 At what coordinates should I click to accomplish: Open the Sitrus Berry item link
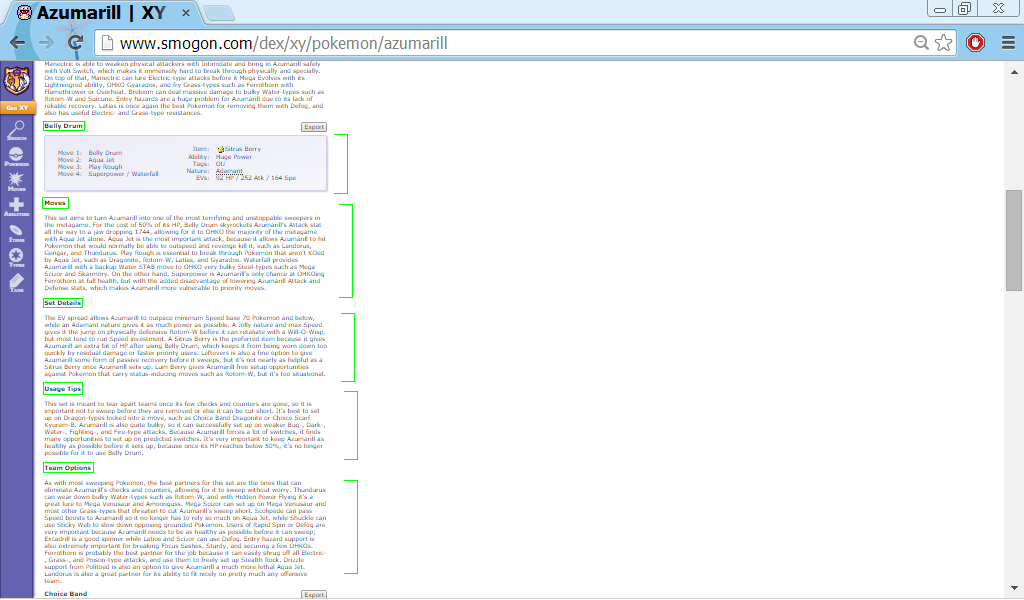243,150
